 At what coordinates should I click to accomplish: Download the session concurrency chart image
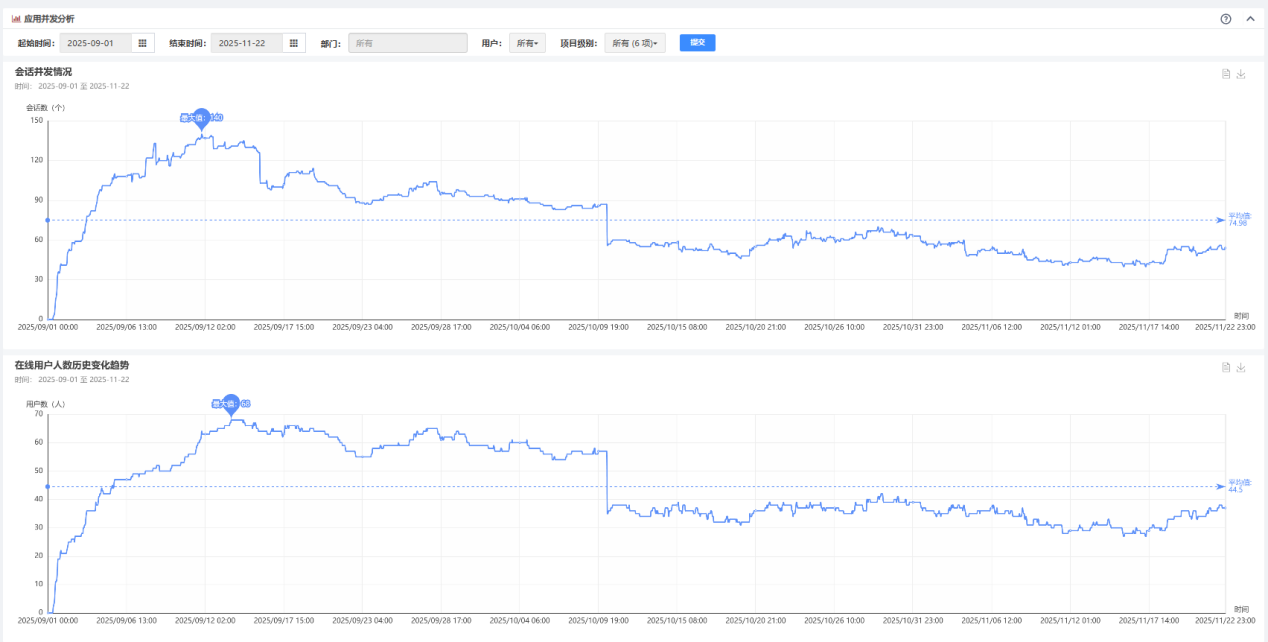point(1241,74)
